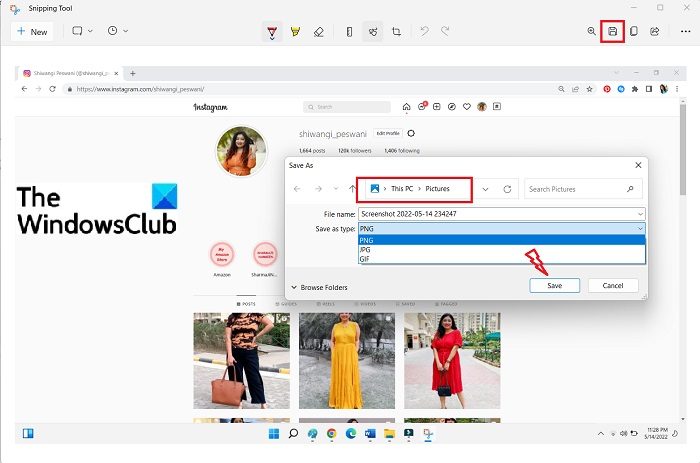Open the red dress post thumbnail

coord(452,361)
